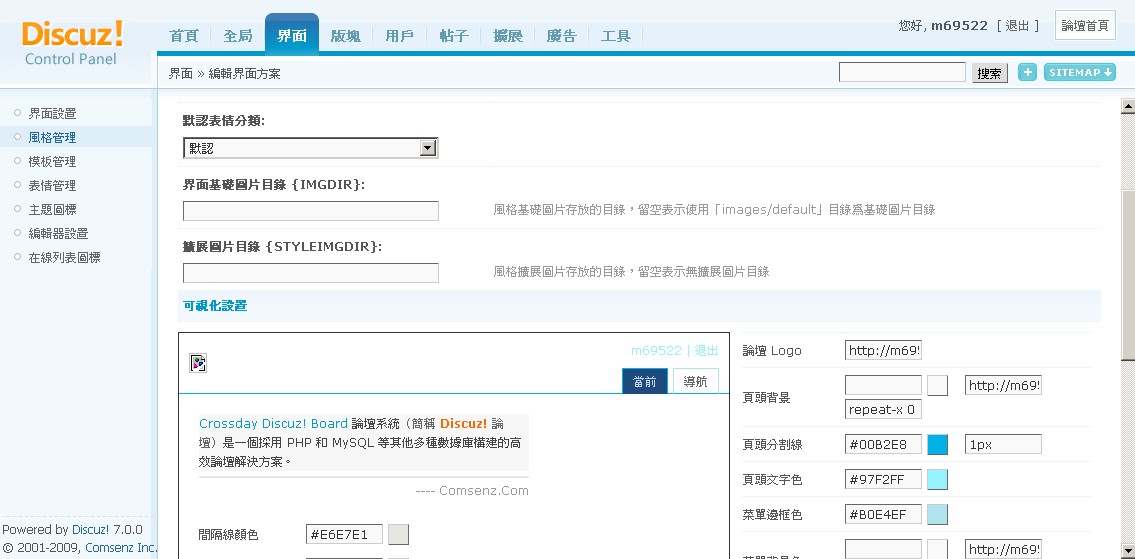The width and height of the screenshot is (1135, 559).
Task: Focus the 界面基礎圖片目錄 input field
Action: [x=311, y=211]
